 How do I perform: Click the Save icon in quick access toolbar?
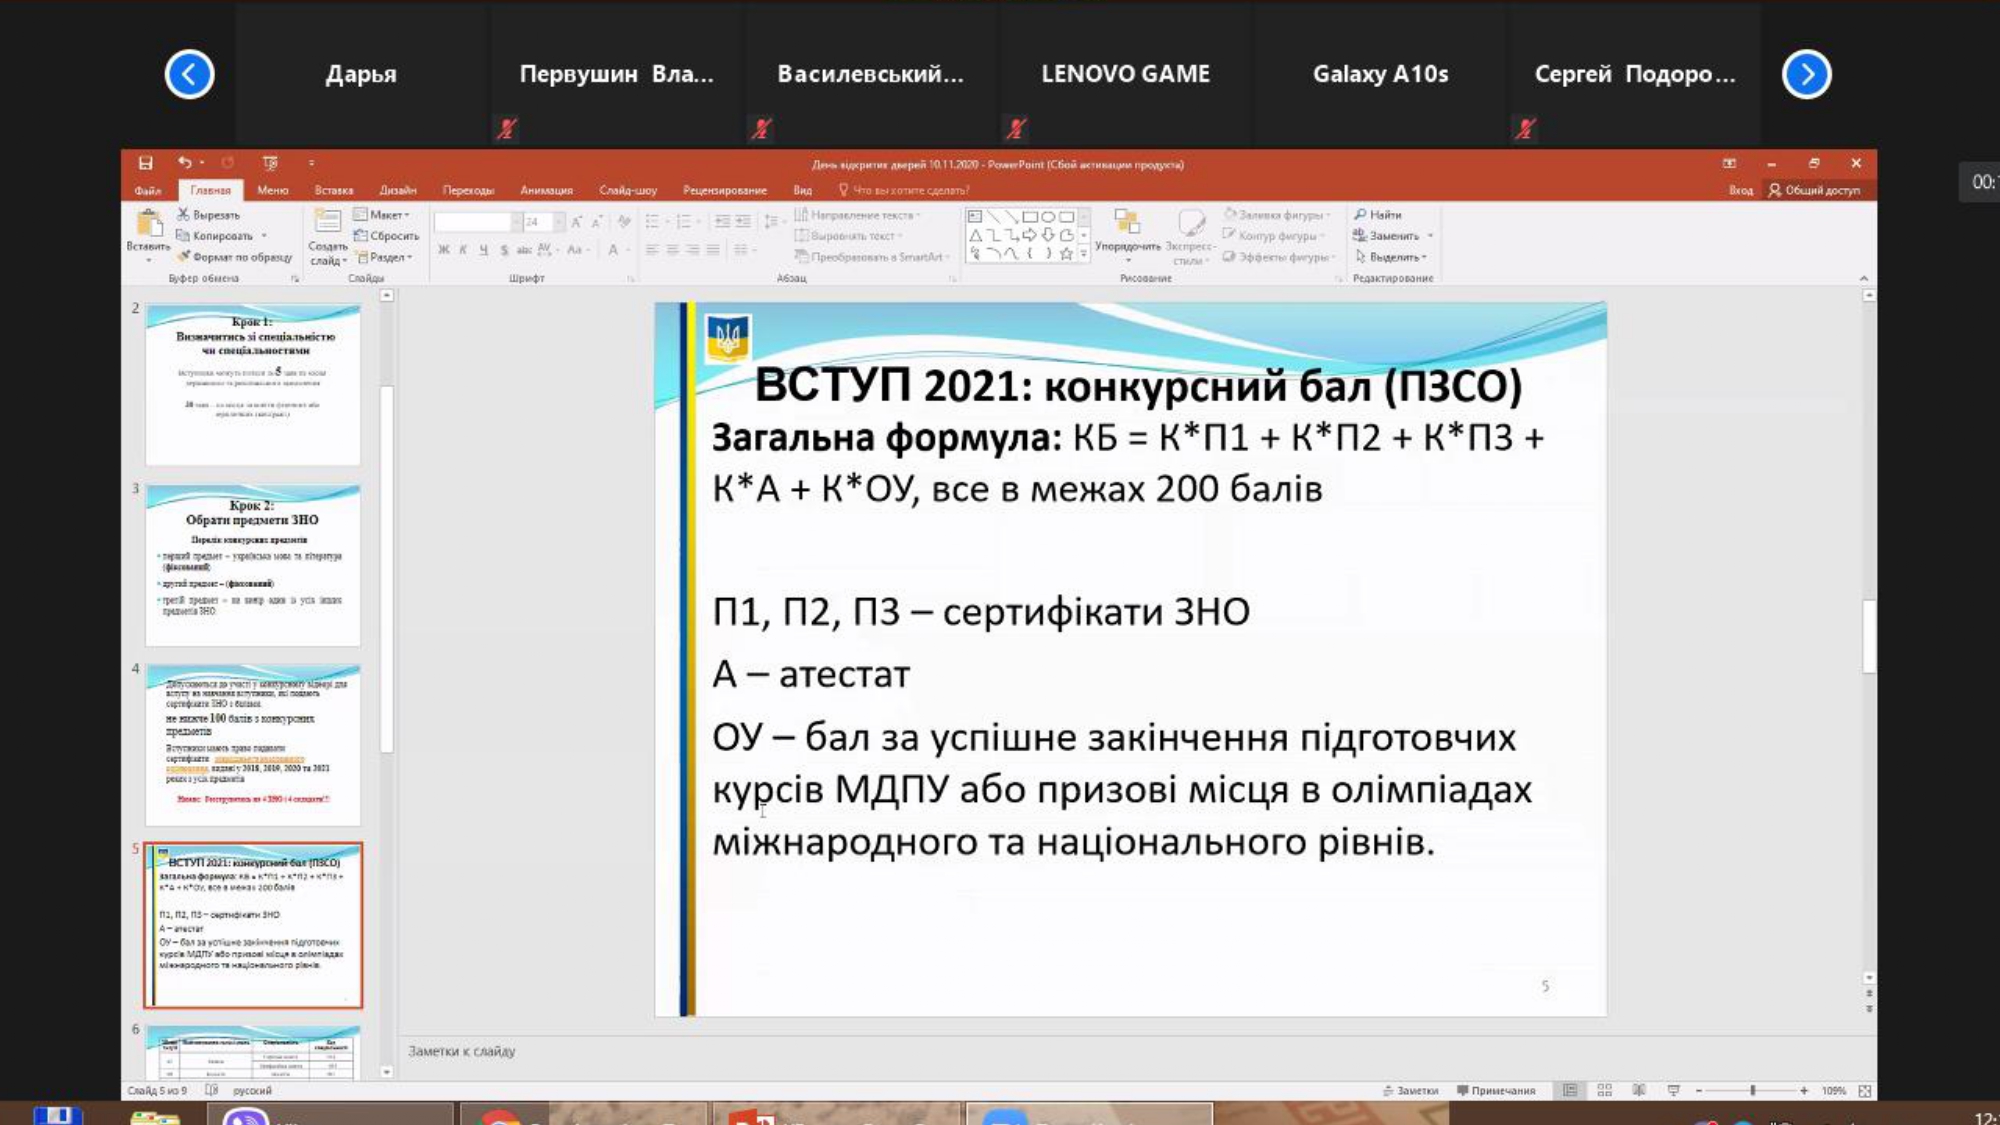point(146,163)
